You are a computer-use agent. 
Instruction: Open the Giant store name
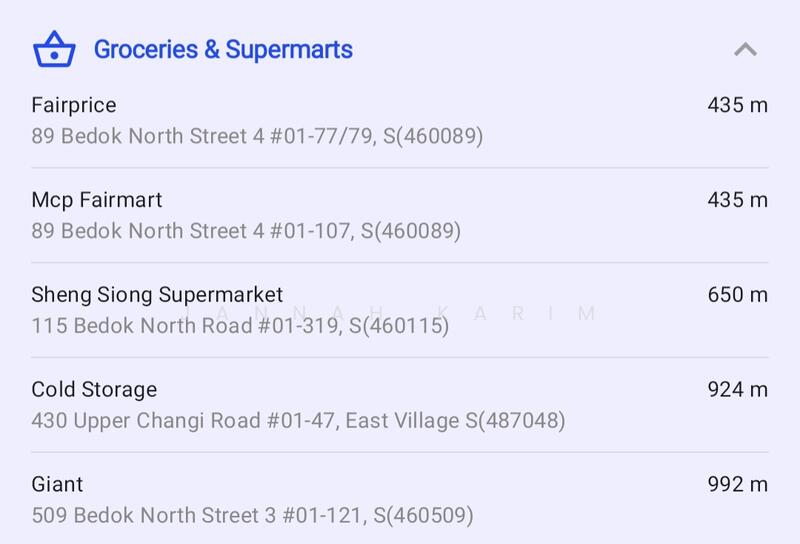coord(57,484)
